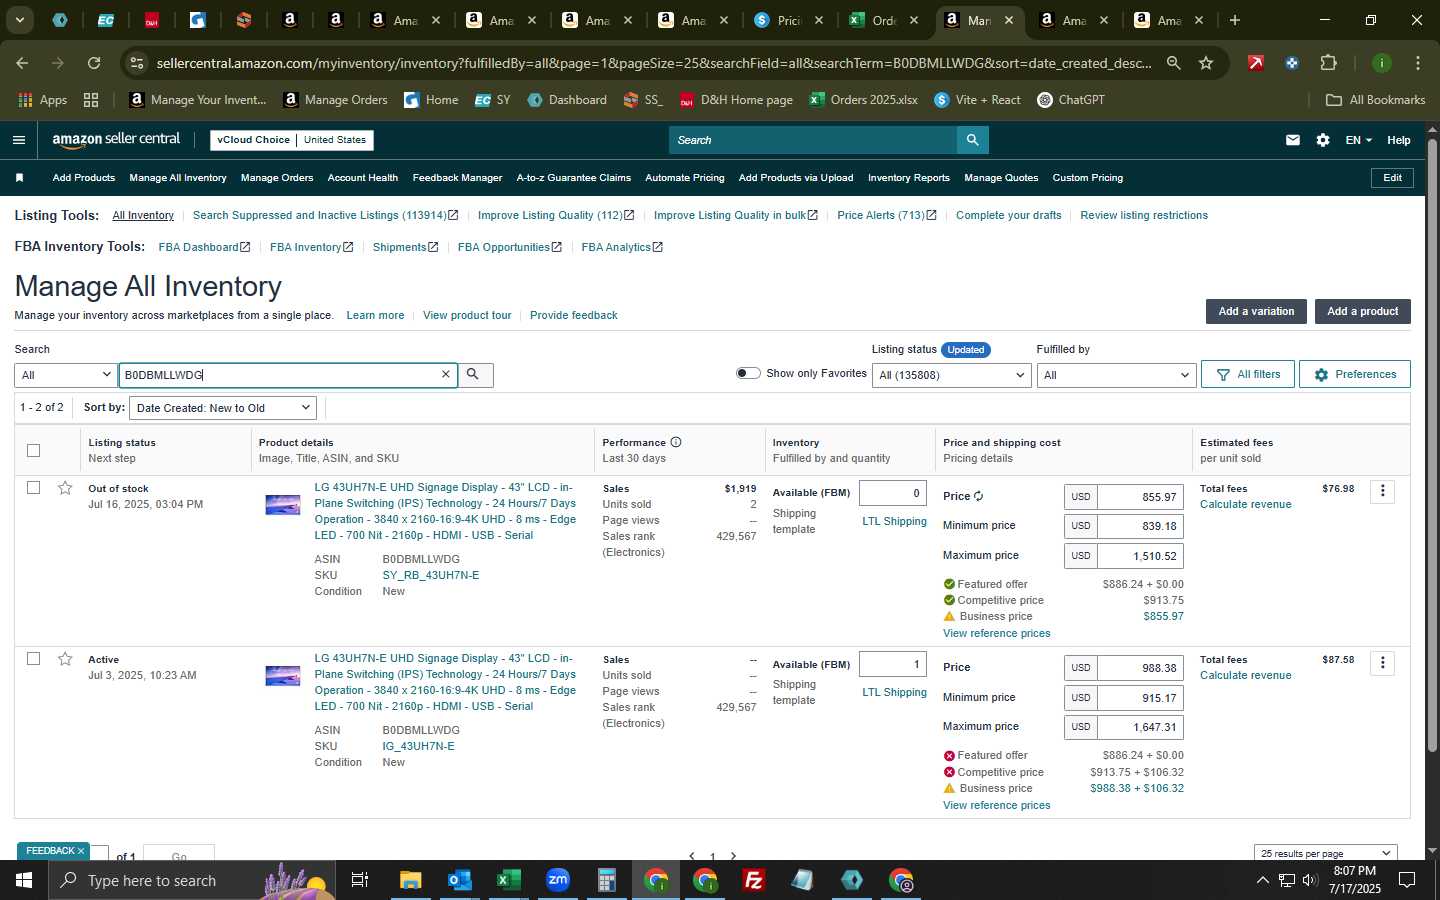1440x900 pixels.
Task: Open View reference prices for first listing
Action: [x=996, y=633]
